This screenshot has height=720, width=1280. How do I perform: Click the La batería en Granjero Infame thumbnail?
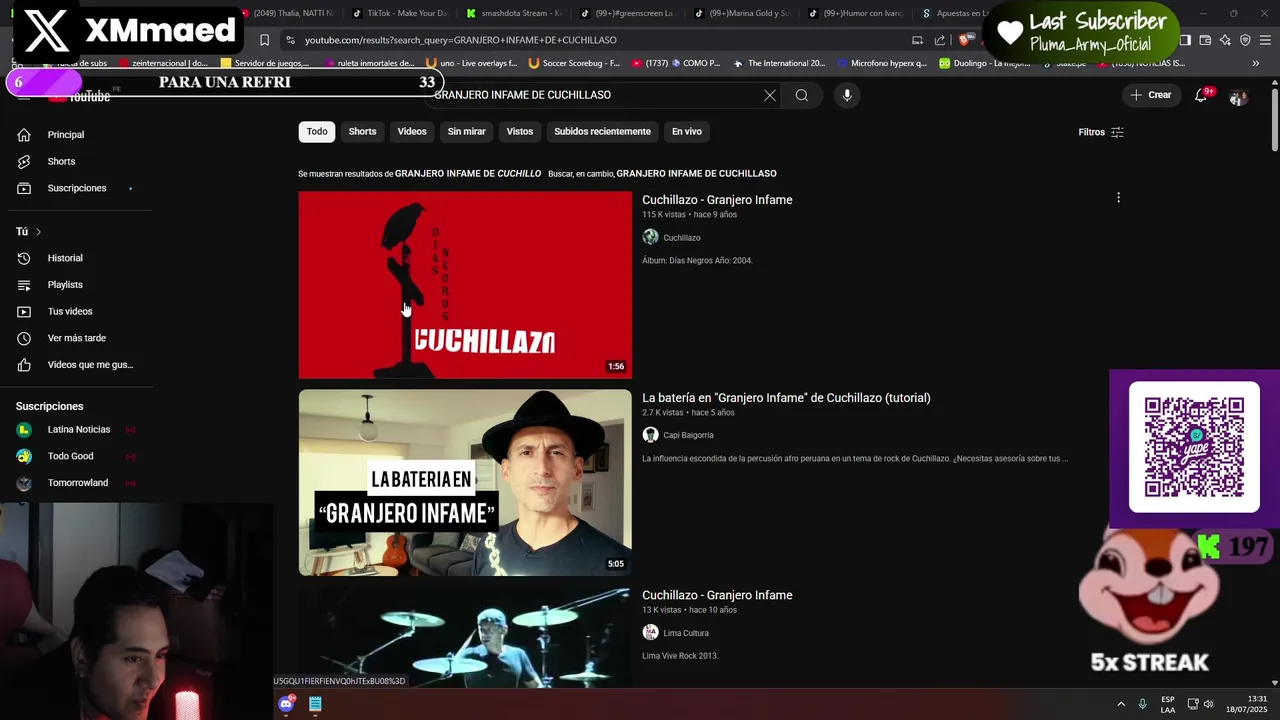(465, 482)
